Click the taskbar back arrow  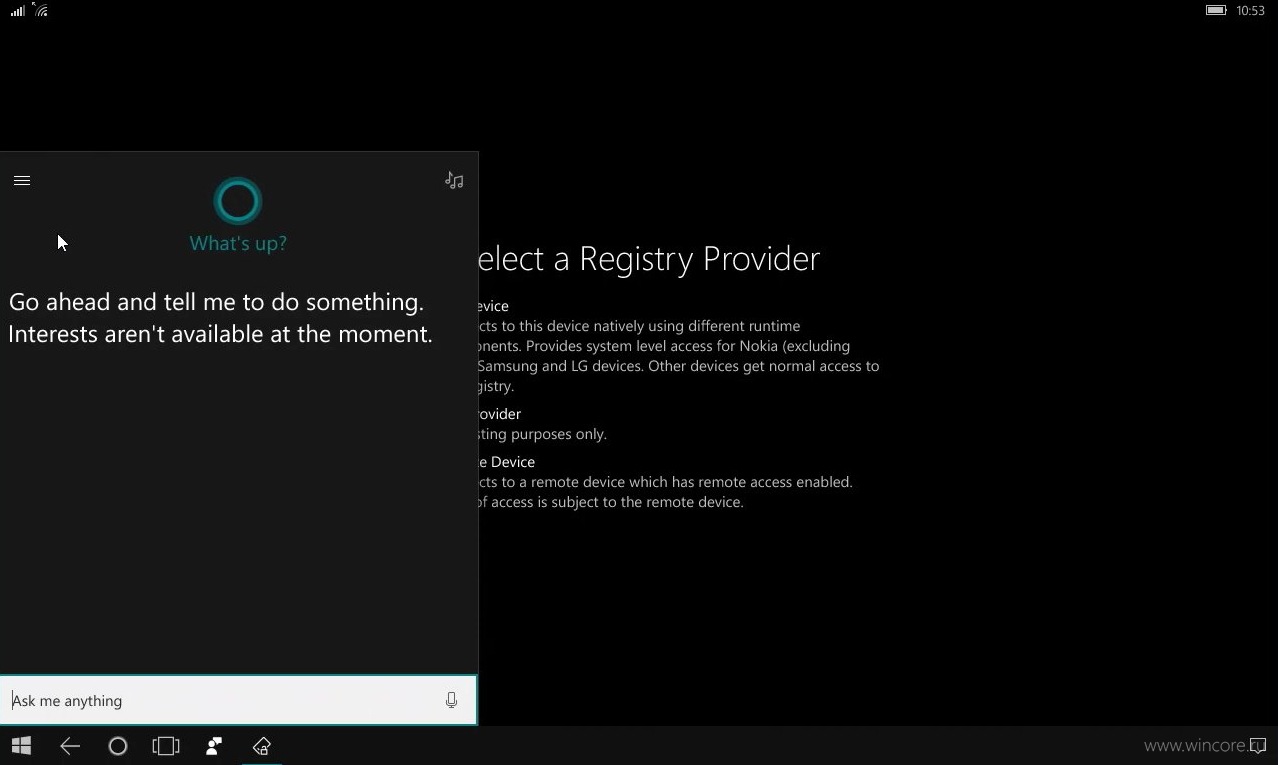click(x=70, y=746)
